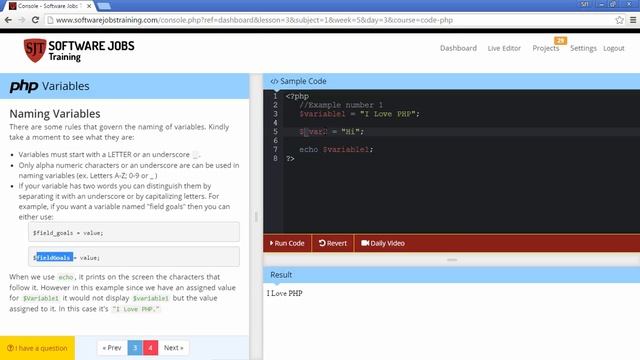Image resolution: width=640 pixels, height=360 pixels.
Task: Click the browser back arrow
Action: pyautogui.click(x=8, y=20)
